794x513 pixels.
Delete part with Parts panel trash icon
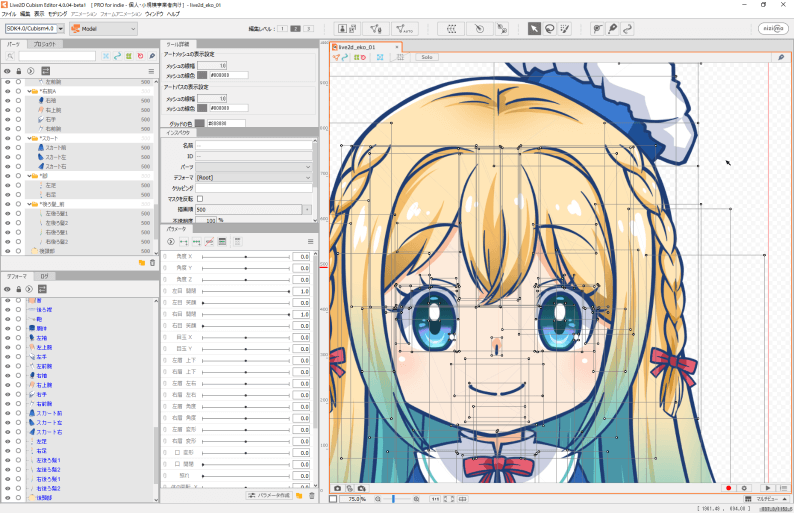[152, 263]
